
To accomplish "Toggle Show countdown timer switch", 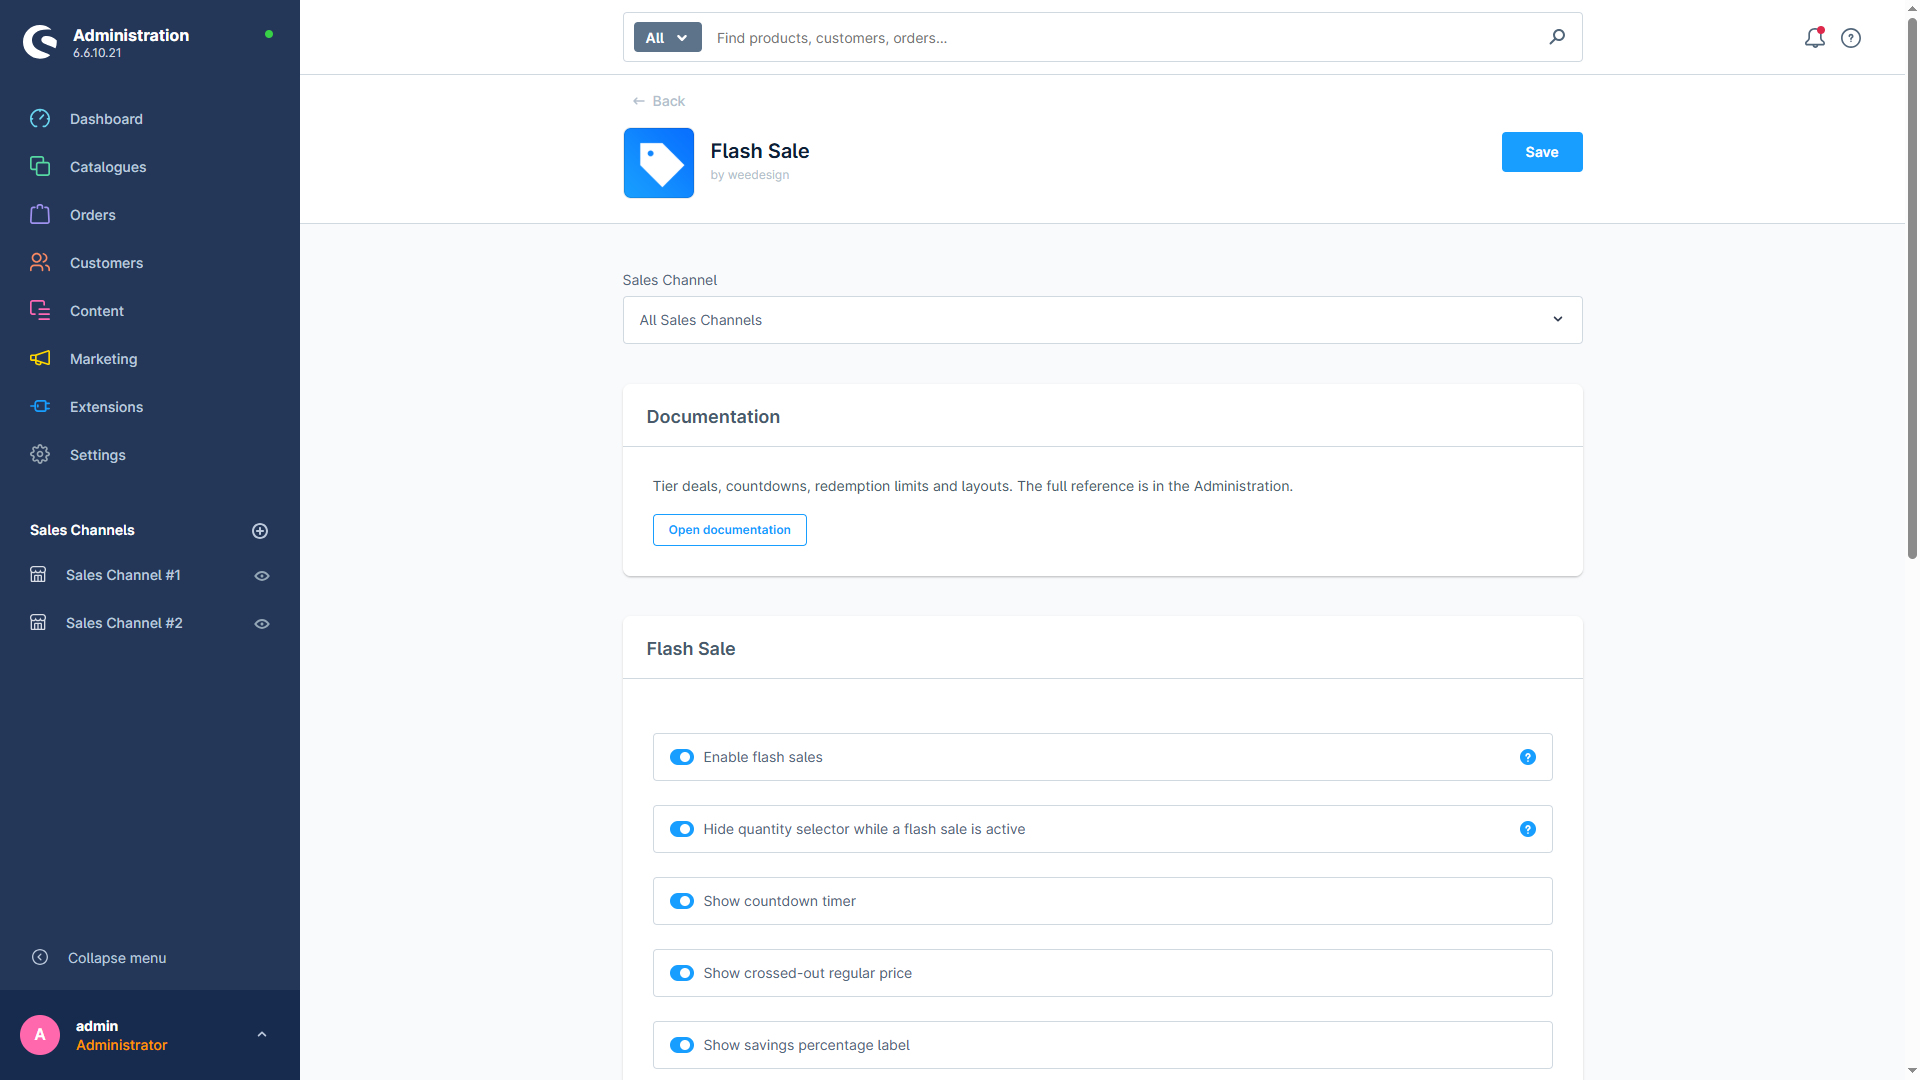I will pos(682,901).
